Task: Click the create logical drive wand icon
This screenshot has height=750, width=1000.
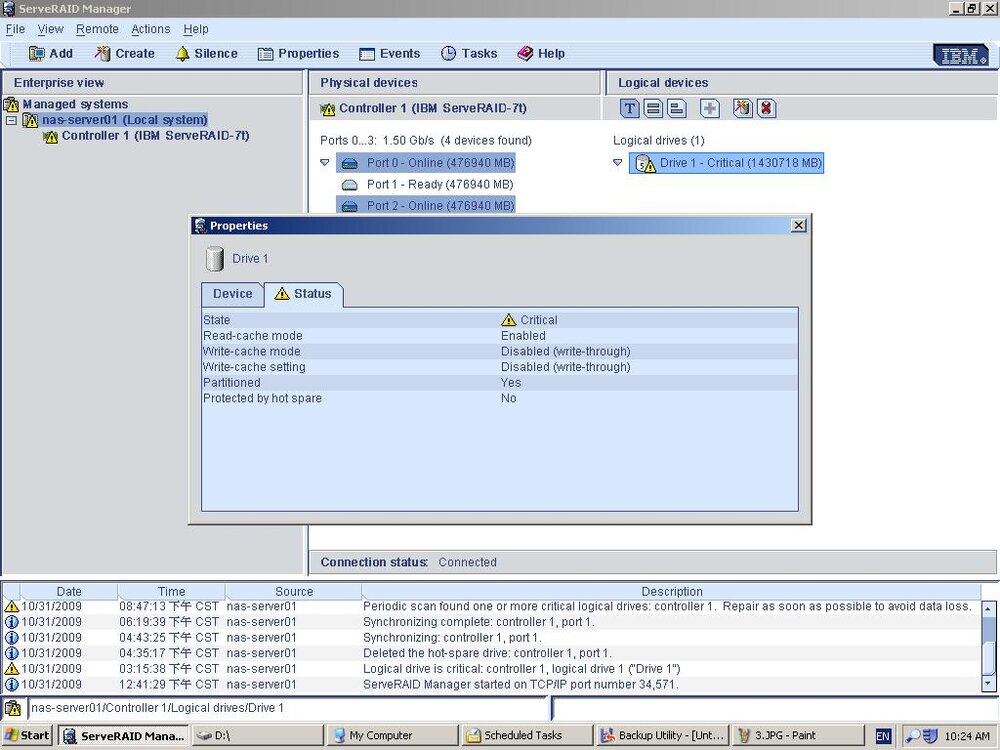Action: click(x=742, y=108)
